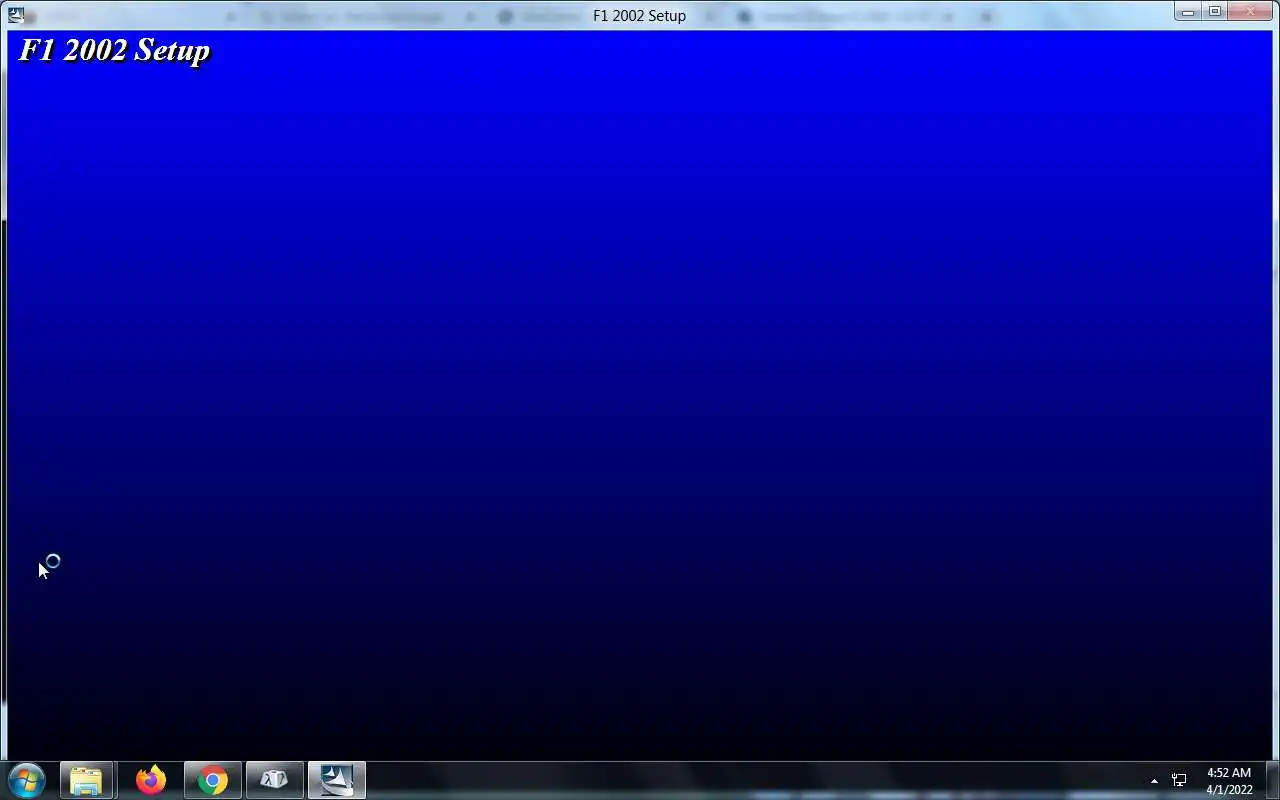This screenshot has height=800, width=1280.
Task: Click the setup window's title bar icon
Action: coord(16,15)
